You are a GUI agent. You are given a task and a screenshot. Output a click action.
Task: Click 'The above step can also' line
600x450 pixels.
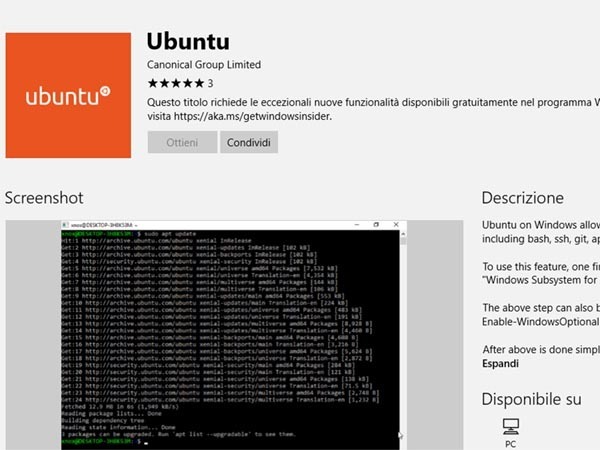(541, 308)
